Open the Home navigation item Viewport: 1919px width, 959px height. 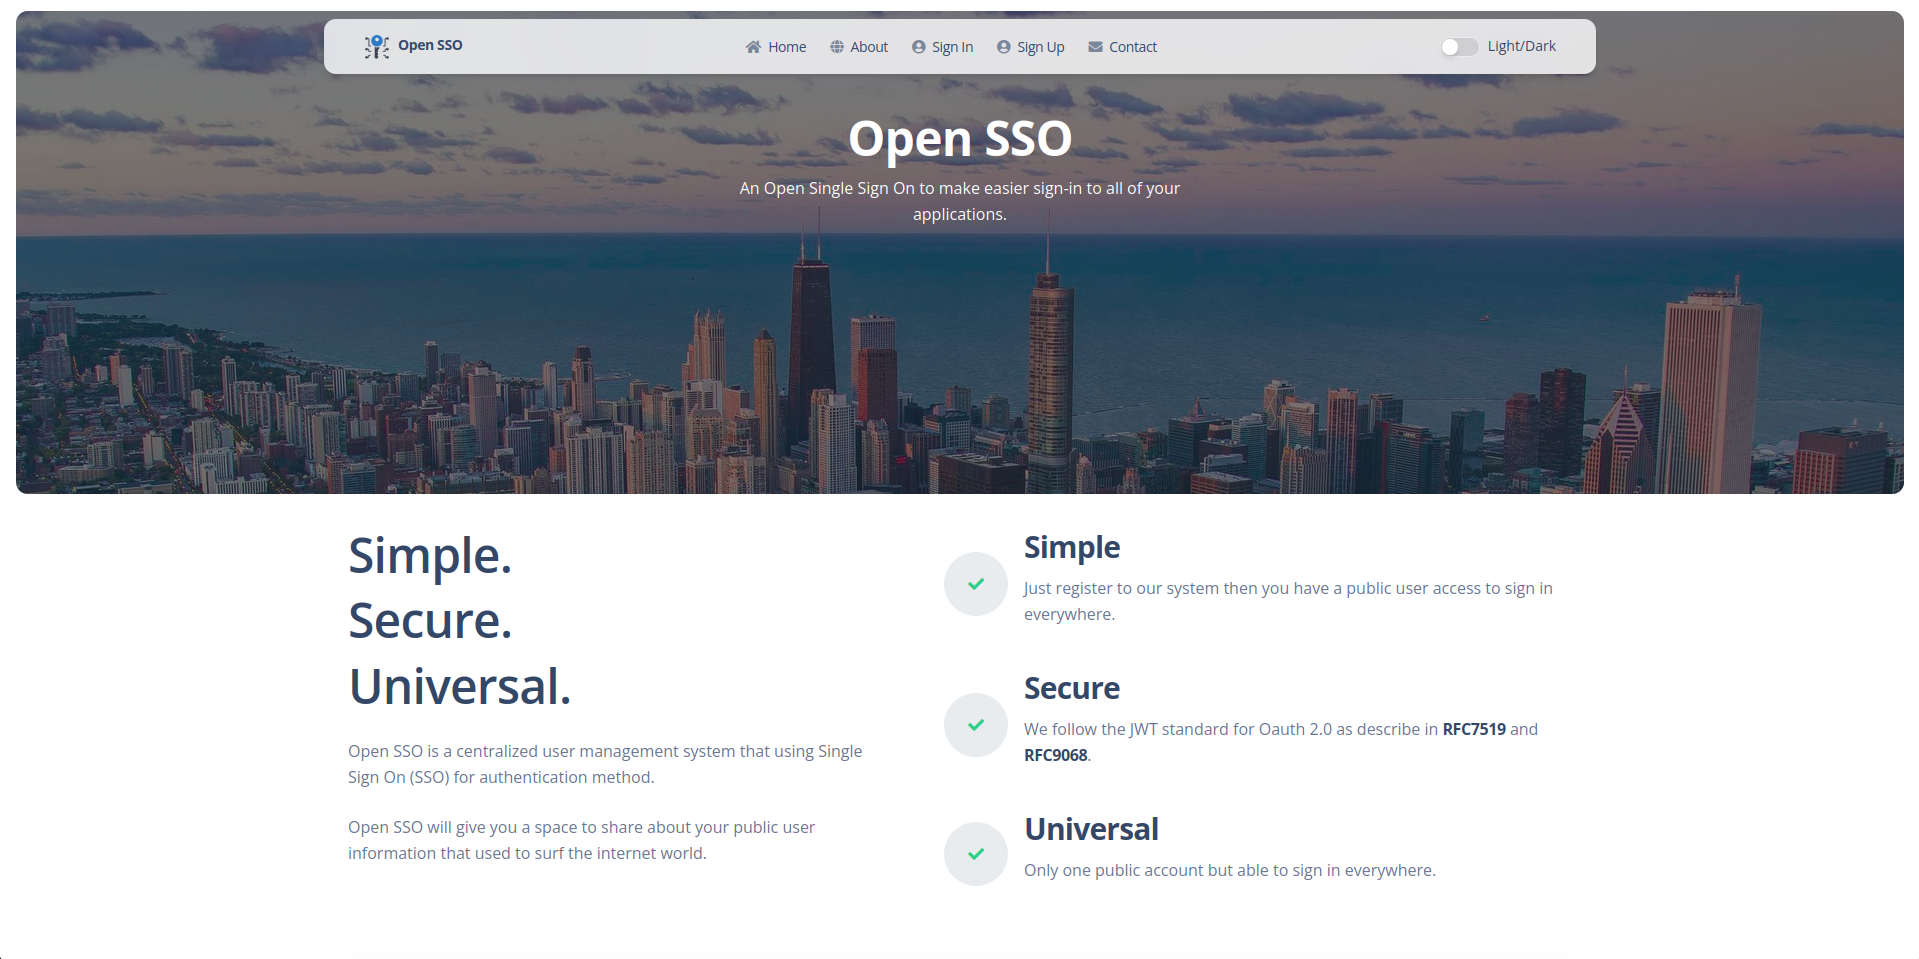787,46
